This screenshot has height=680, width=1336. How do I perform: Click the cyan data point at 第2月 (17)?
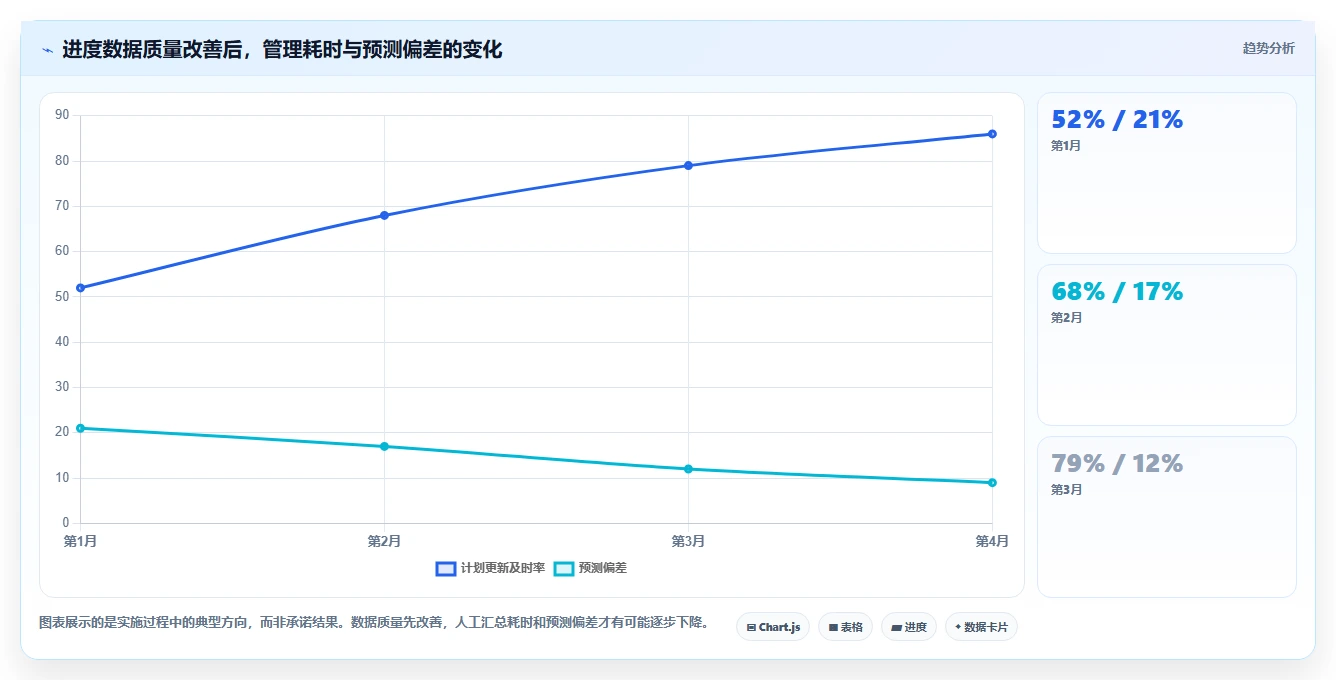pyautogui.click(x=384, y=446)
